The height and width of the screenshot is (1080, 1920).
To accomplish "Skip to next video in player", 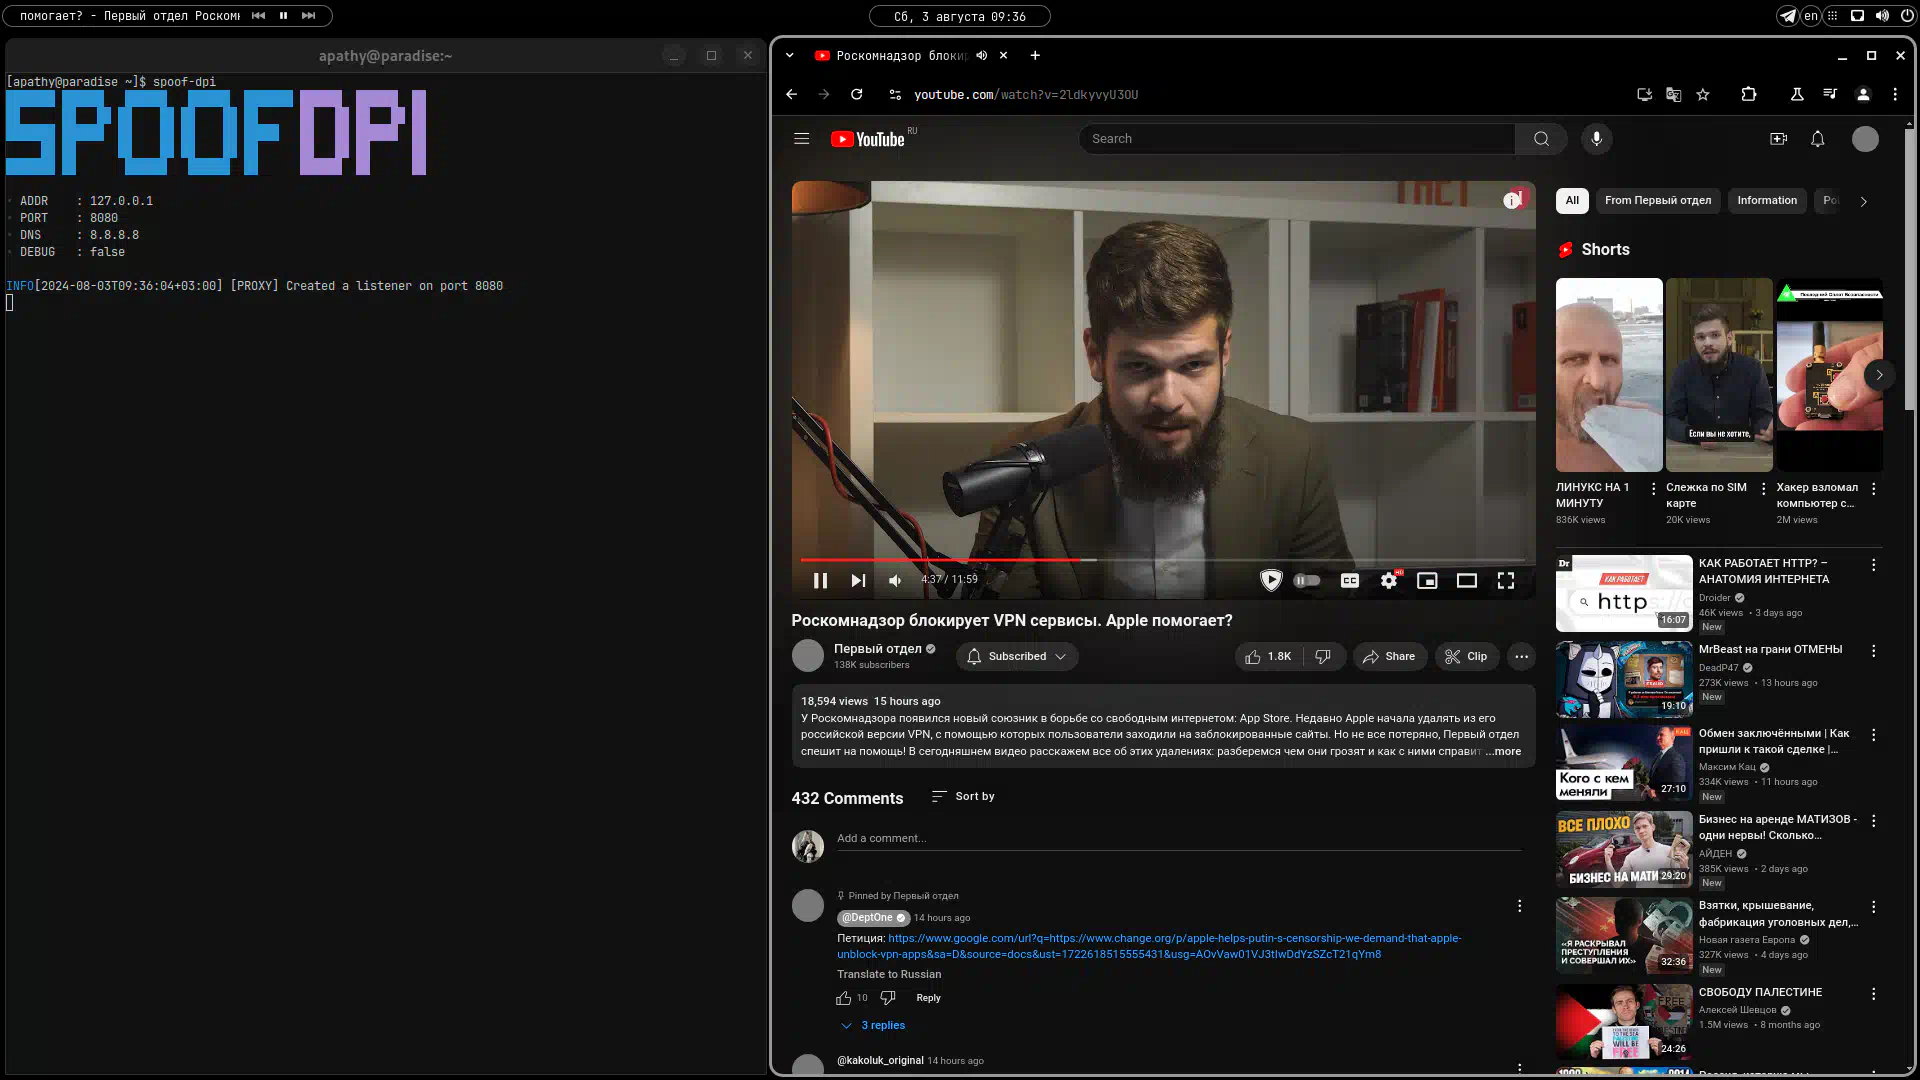I will tap(858, 580).
